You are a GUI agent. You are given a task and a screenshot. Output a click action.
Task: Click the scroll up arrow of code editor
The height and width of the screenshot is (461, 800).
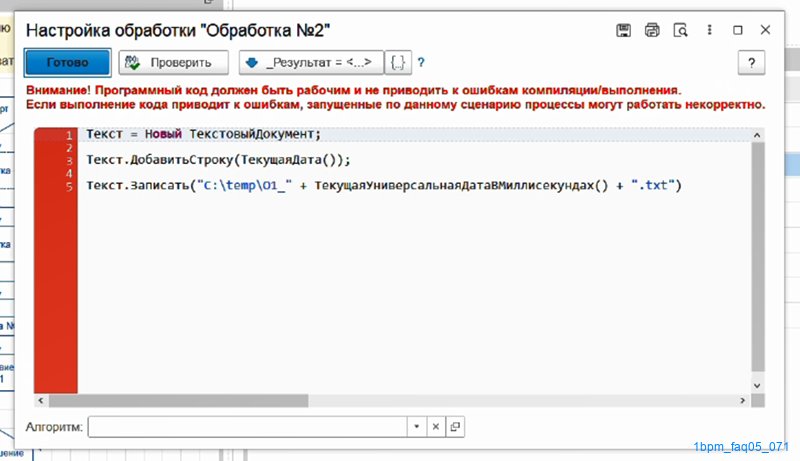[758, 134]
